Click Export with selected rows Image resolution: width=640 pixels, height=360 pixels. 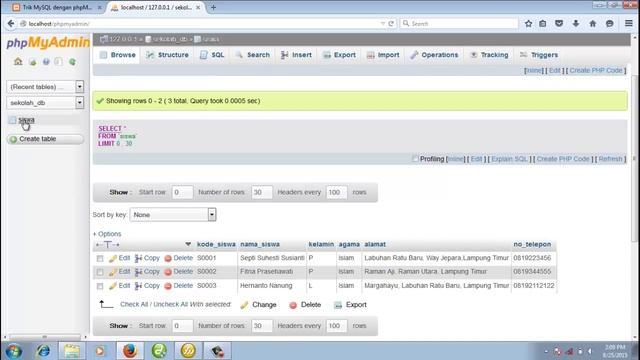350,305
